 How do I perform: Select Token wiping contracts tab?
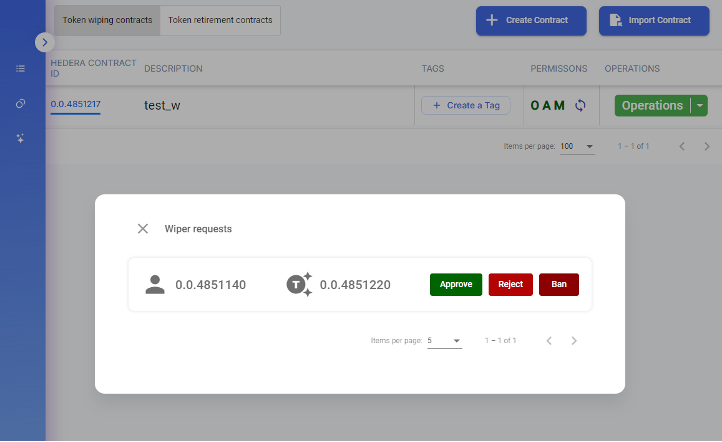click(x=107, y=20)
